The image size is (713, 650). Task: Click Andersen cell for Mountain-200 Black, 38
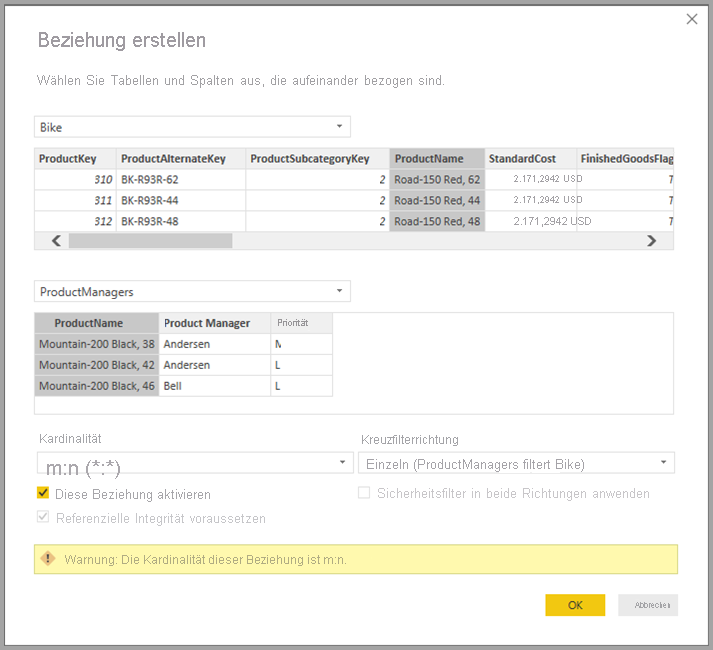point(215,344)
